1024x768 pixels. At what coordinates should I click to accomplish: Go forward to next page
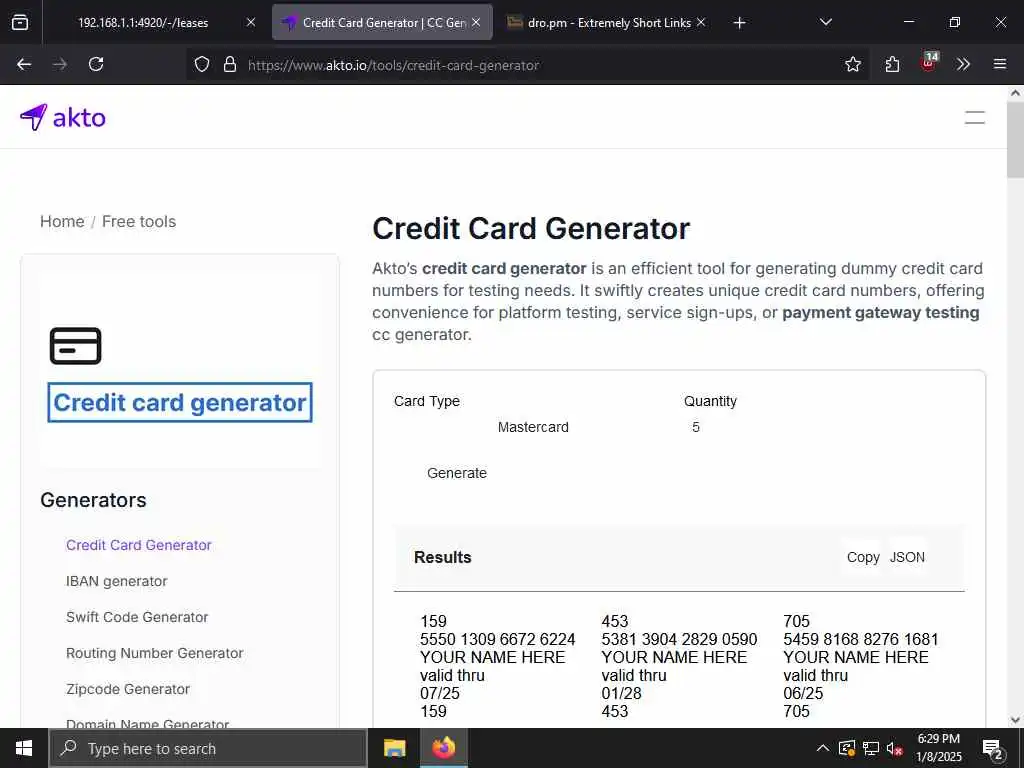(x=60, y=64)
